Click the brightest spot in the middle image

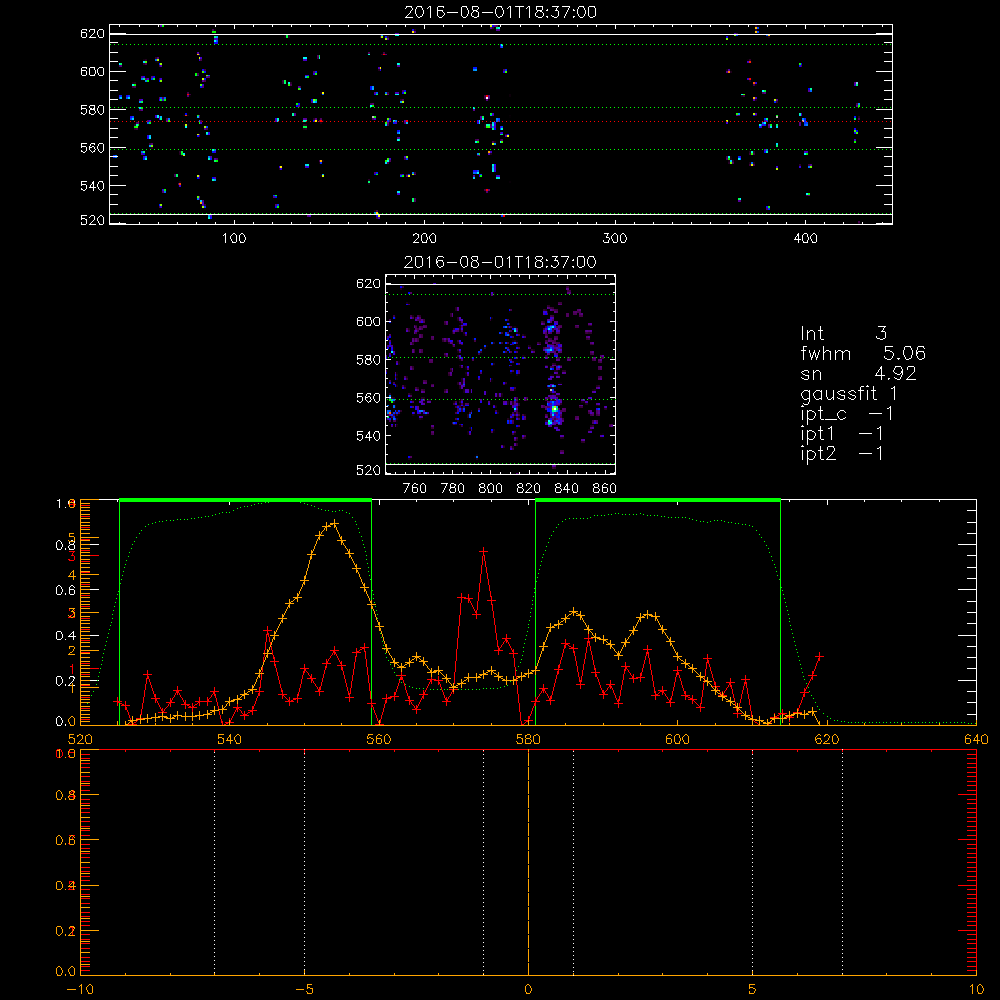(x=554, y=408)
